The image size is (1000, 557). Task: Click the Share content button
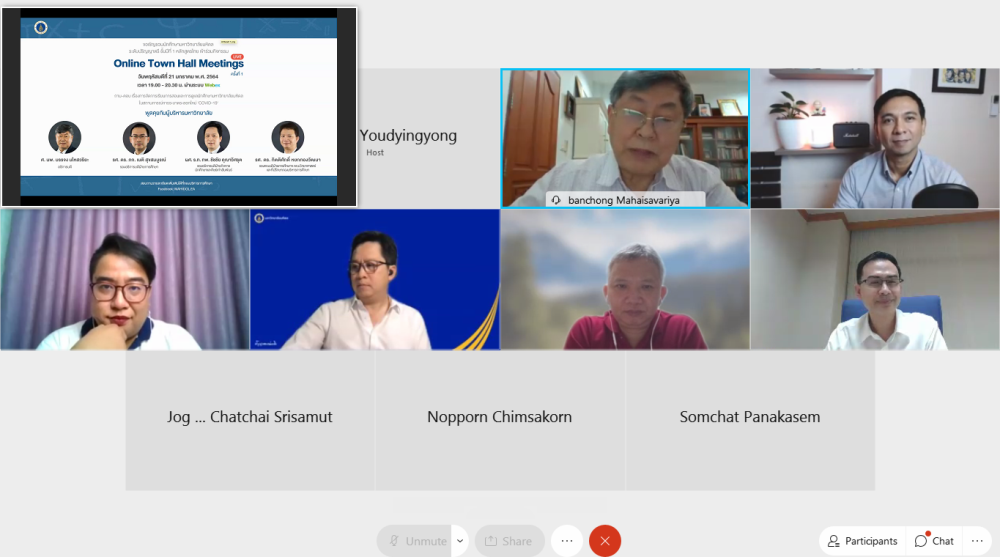coord(509,541)
